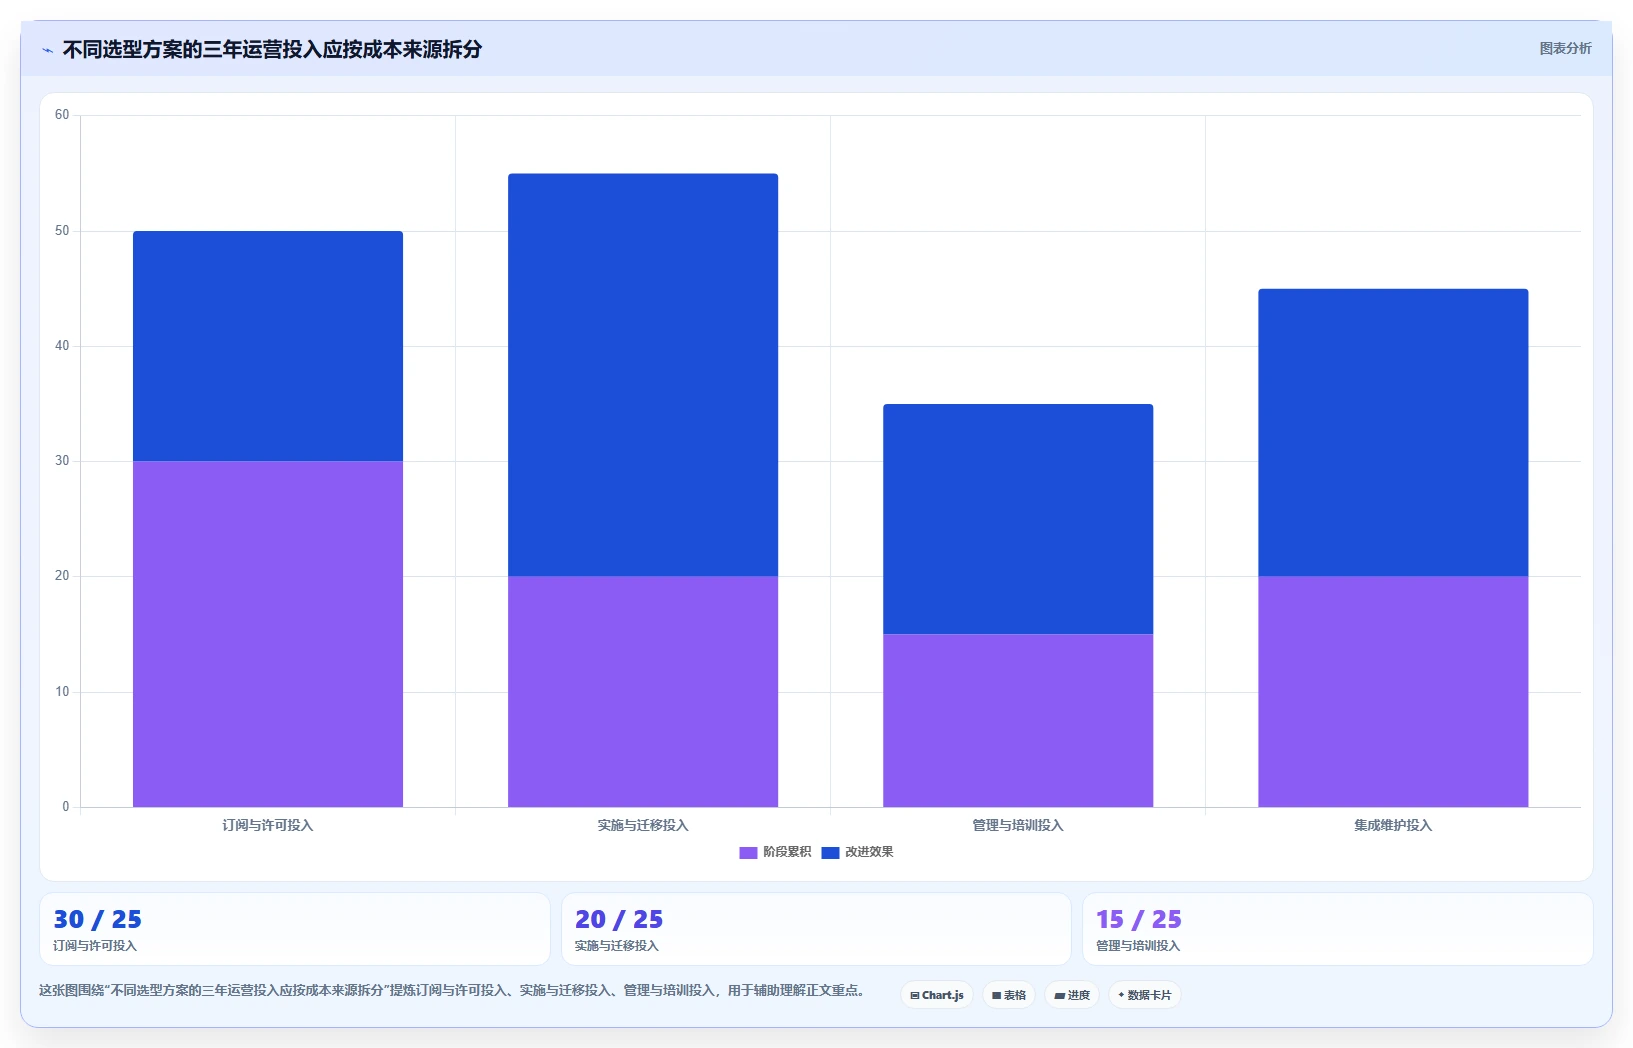Click the 管理与培训投入 x-axis label
This screenshot has width=1633, height=1048.
tap(1018, 825)
